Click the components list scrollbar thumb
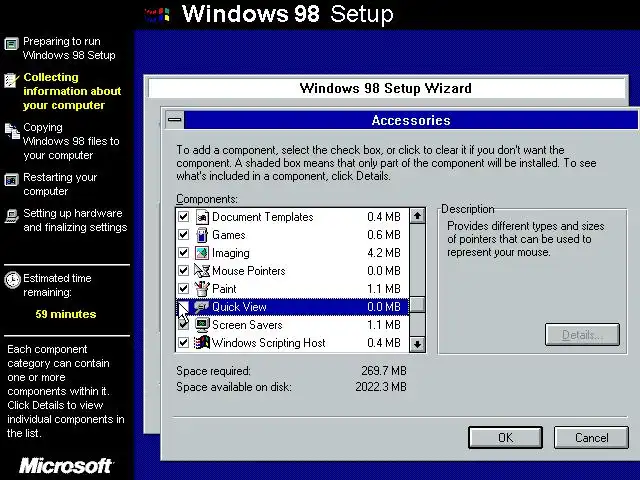This screenshot has height=480, width=640. click(417, 305)
